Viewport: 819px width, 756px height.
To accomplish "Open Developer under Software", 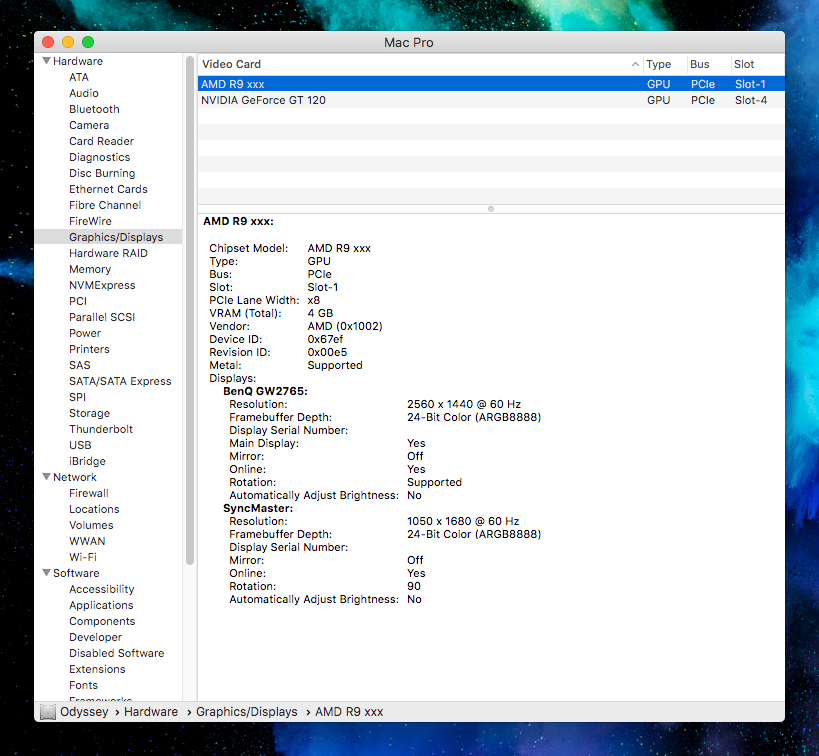I will 95,637.
